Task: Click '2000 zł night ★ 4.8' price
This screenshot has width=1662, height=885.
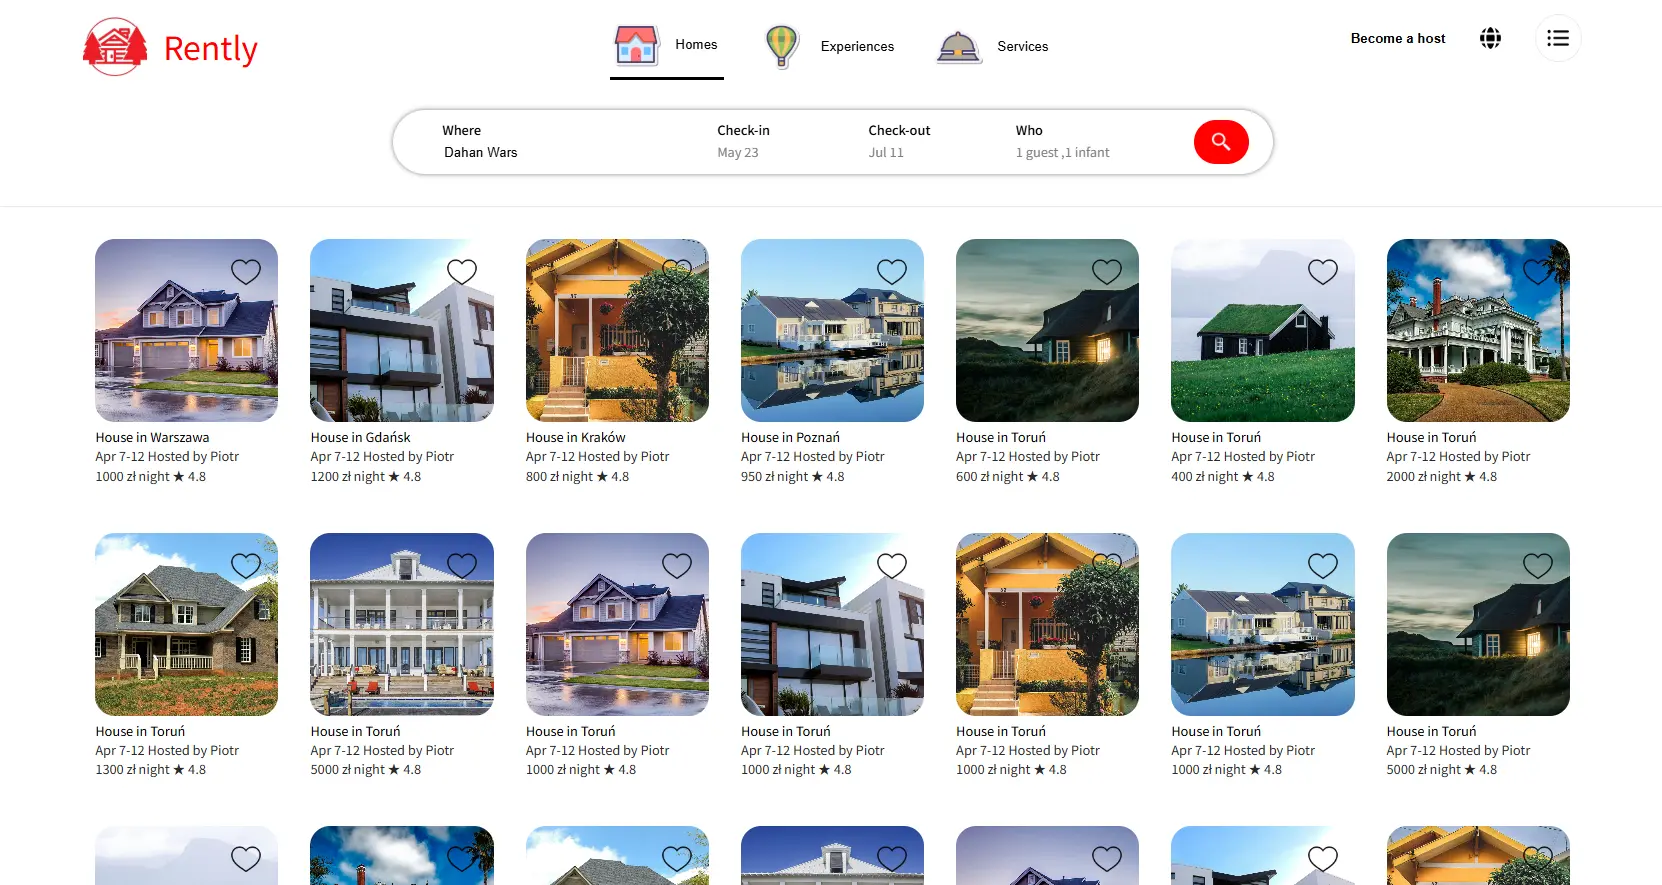Action: [1441, 477]
